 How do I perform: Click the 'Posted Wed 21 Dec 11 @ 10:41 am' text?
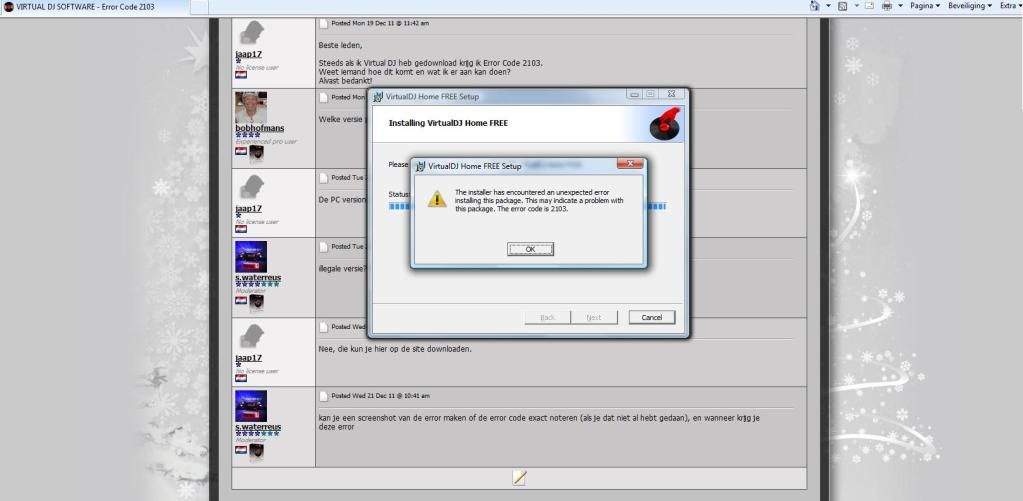(380, 396)
